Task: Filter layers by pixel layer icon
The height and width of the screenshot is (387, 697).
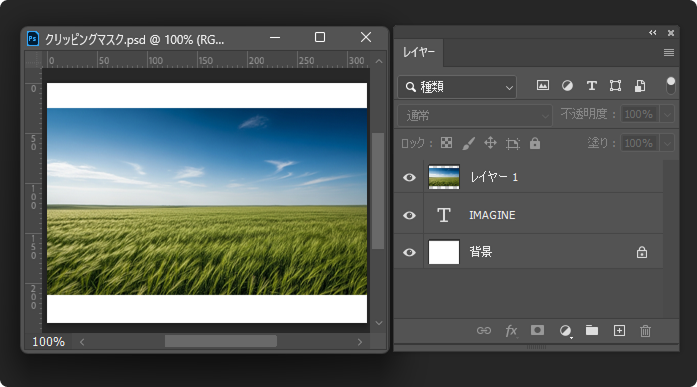Action: coord(543,85)
